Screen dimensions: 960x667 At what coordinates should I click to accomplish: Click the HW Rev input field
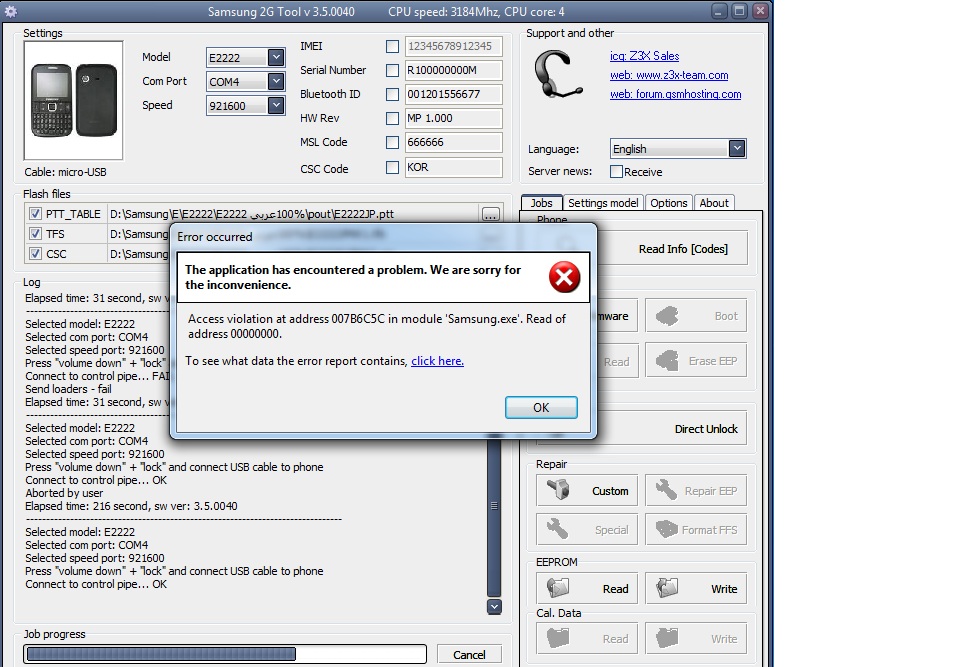coord(454,118)
